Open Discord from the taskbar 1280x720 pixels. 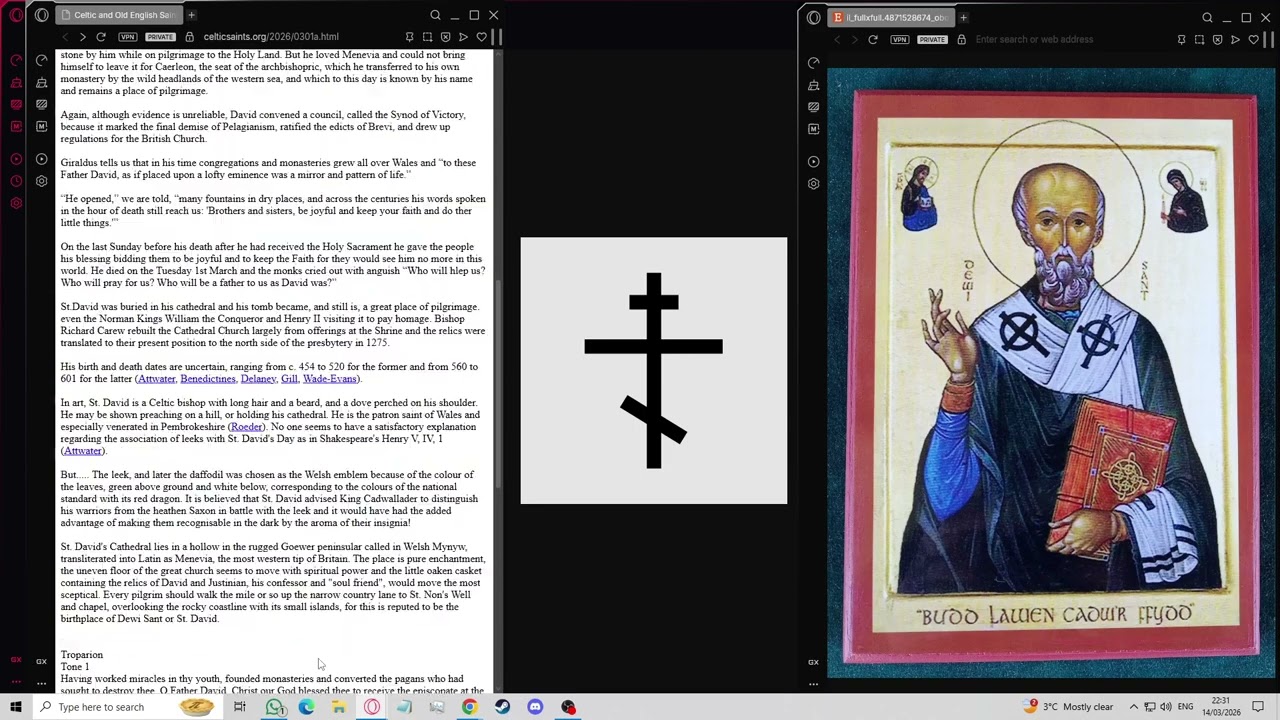click(x=535, y=707)
